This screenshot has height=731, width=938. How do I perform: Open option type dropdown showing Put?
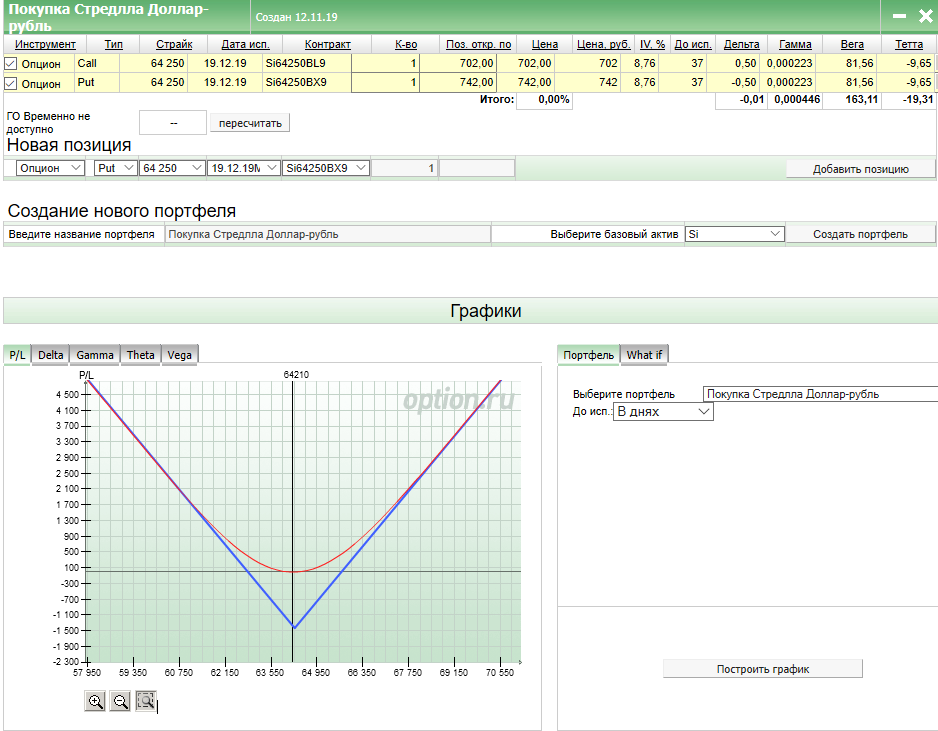pos(115,168)
